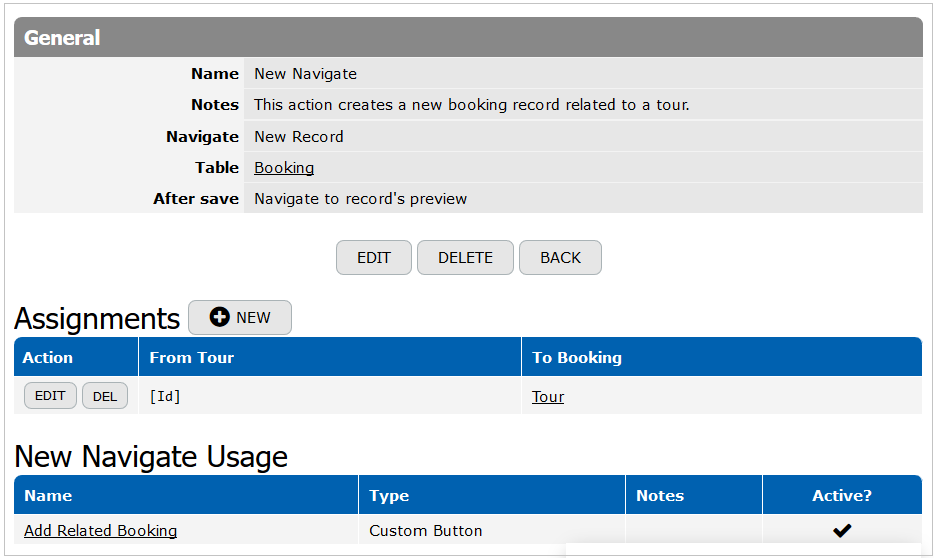Click the Custom Button type cell
This screenshot has width=934, height=558.
tap(425, 531)
